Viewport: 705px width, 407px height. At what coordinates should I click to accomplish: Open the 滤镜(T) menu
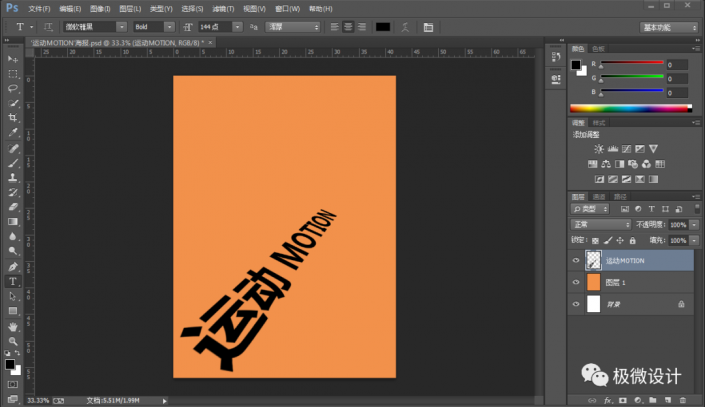[x=223, y=9]
